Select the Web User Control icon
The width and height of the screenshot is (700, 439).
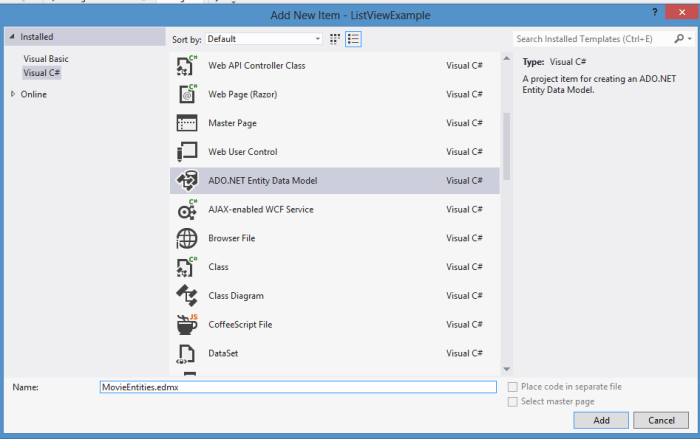tap(186, 152)
